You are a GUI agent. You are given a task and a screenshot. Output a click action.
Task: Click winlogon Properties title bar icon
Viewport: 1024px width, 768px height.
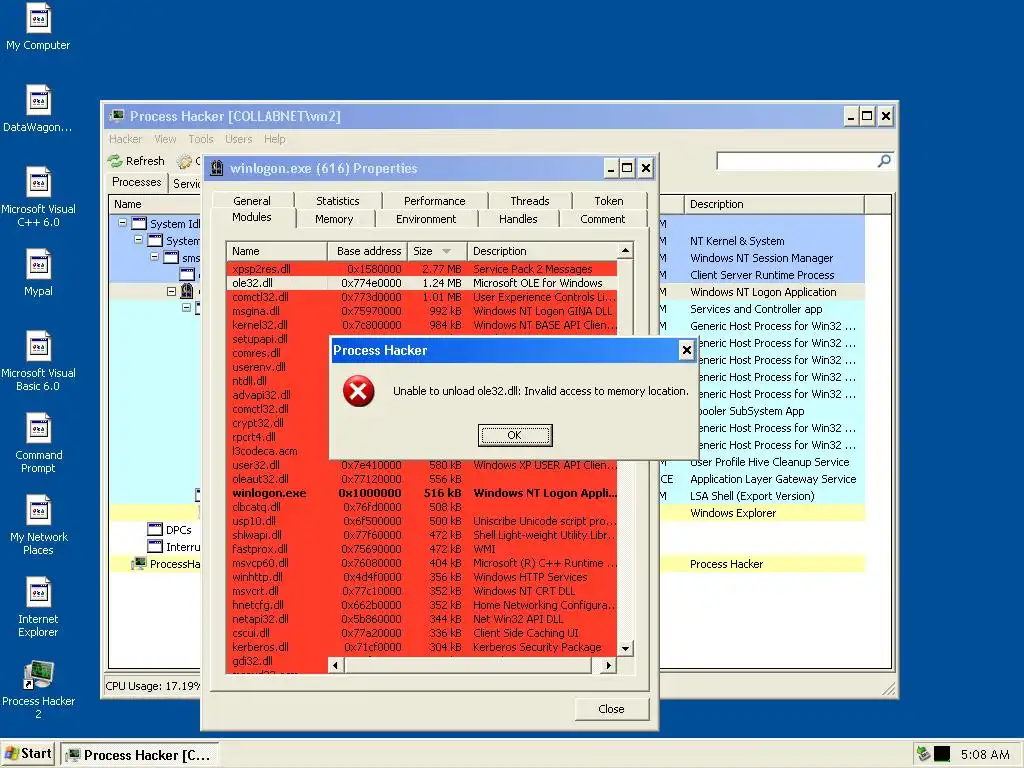(217, 168)
